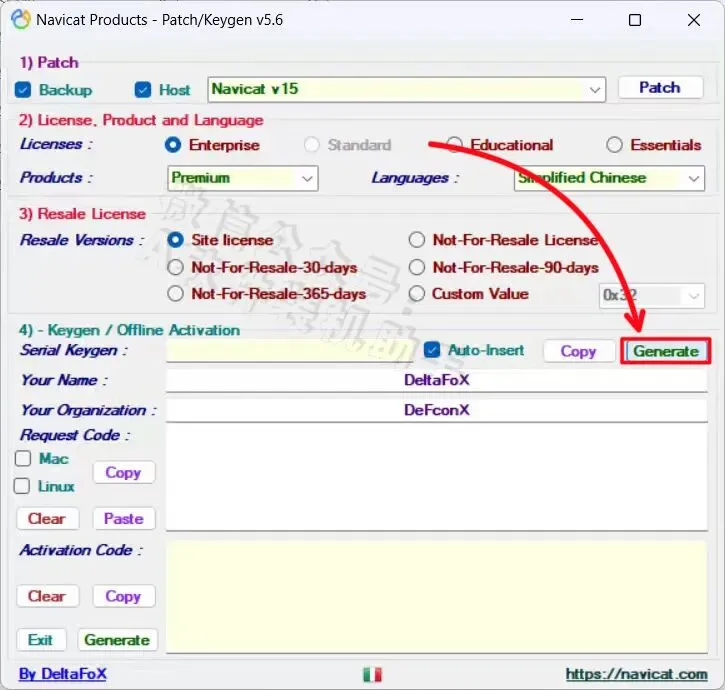
Task: Copy the serial key
Action: [x=578, y=351]
